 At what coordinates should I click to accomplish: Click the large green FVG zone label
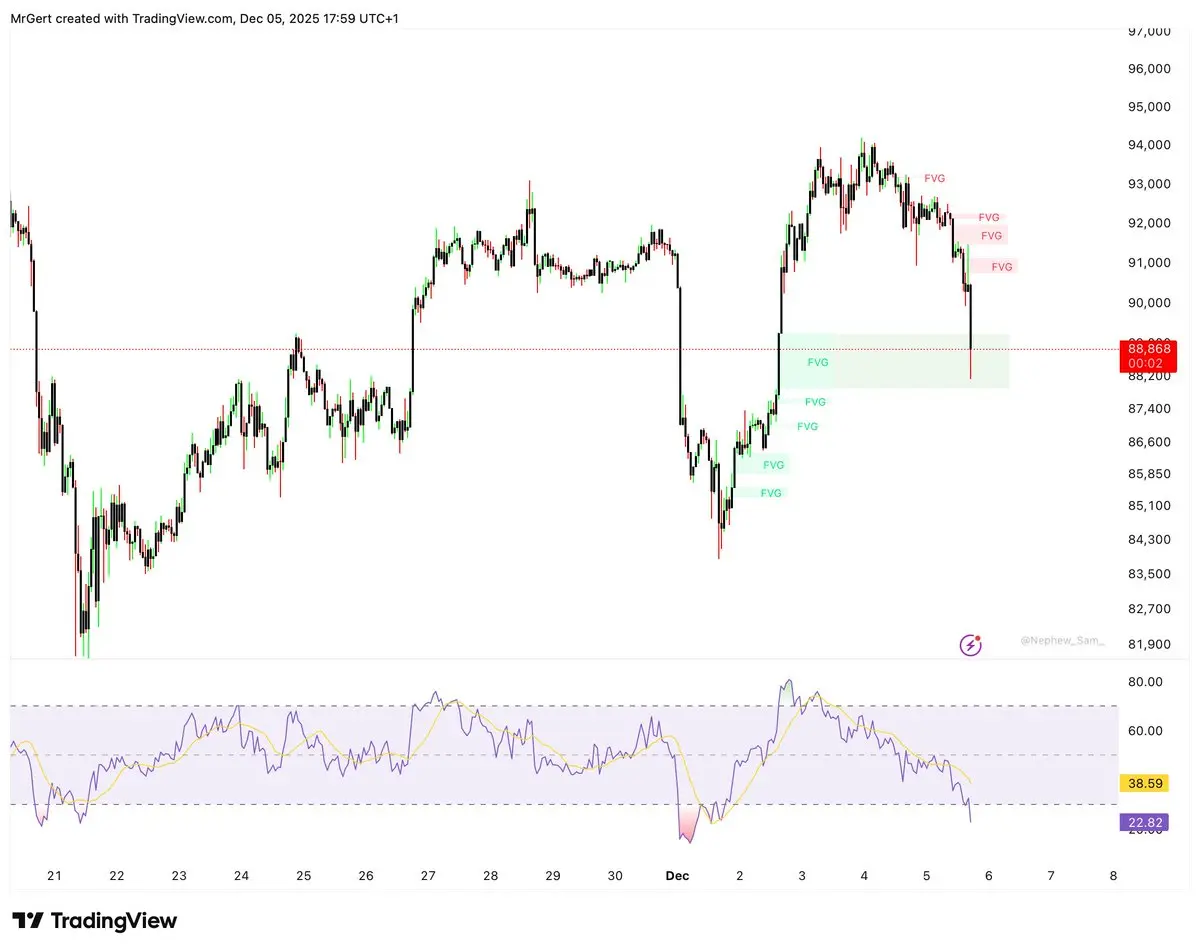(818, 363)
